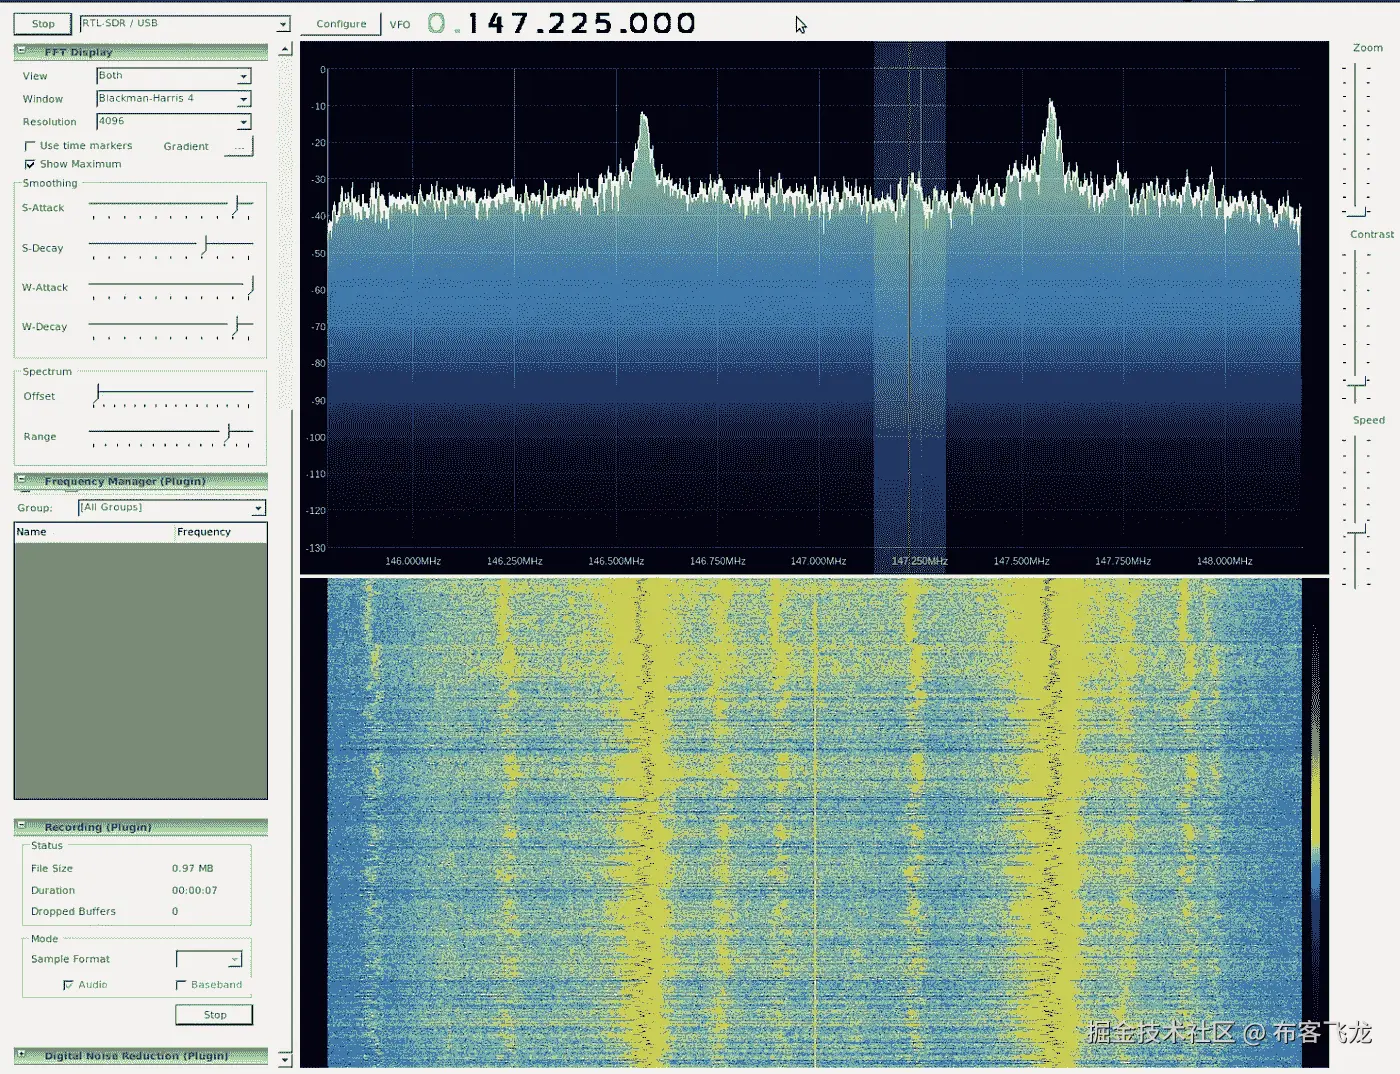The image size is (1400, 1074).
Task: Click the Dropped Buffers label
Action: 73,911
